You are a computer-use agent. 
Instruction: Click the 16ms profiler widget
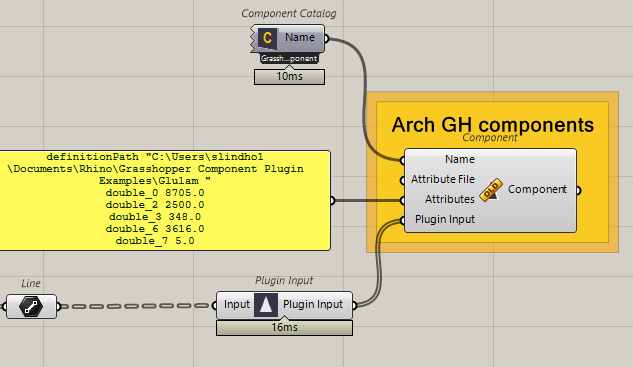[x=285, y=327]
